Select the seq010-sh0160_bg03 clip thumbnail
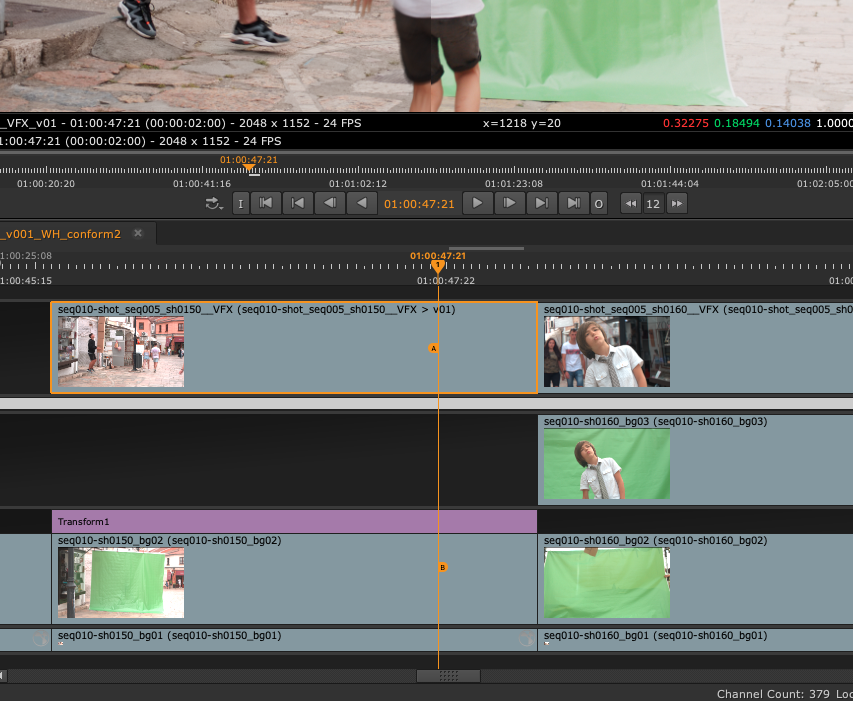The image size is (853, 701). [606, 464]
